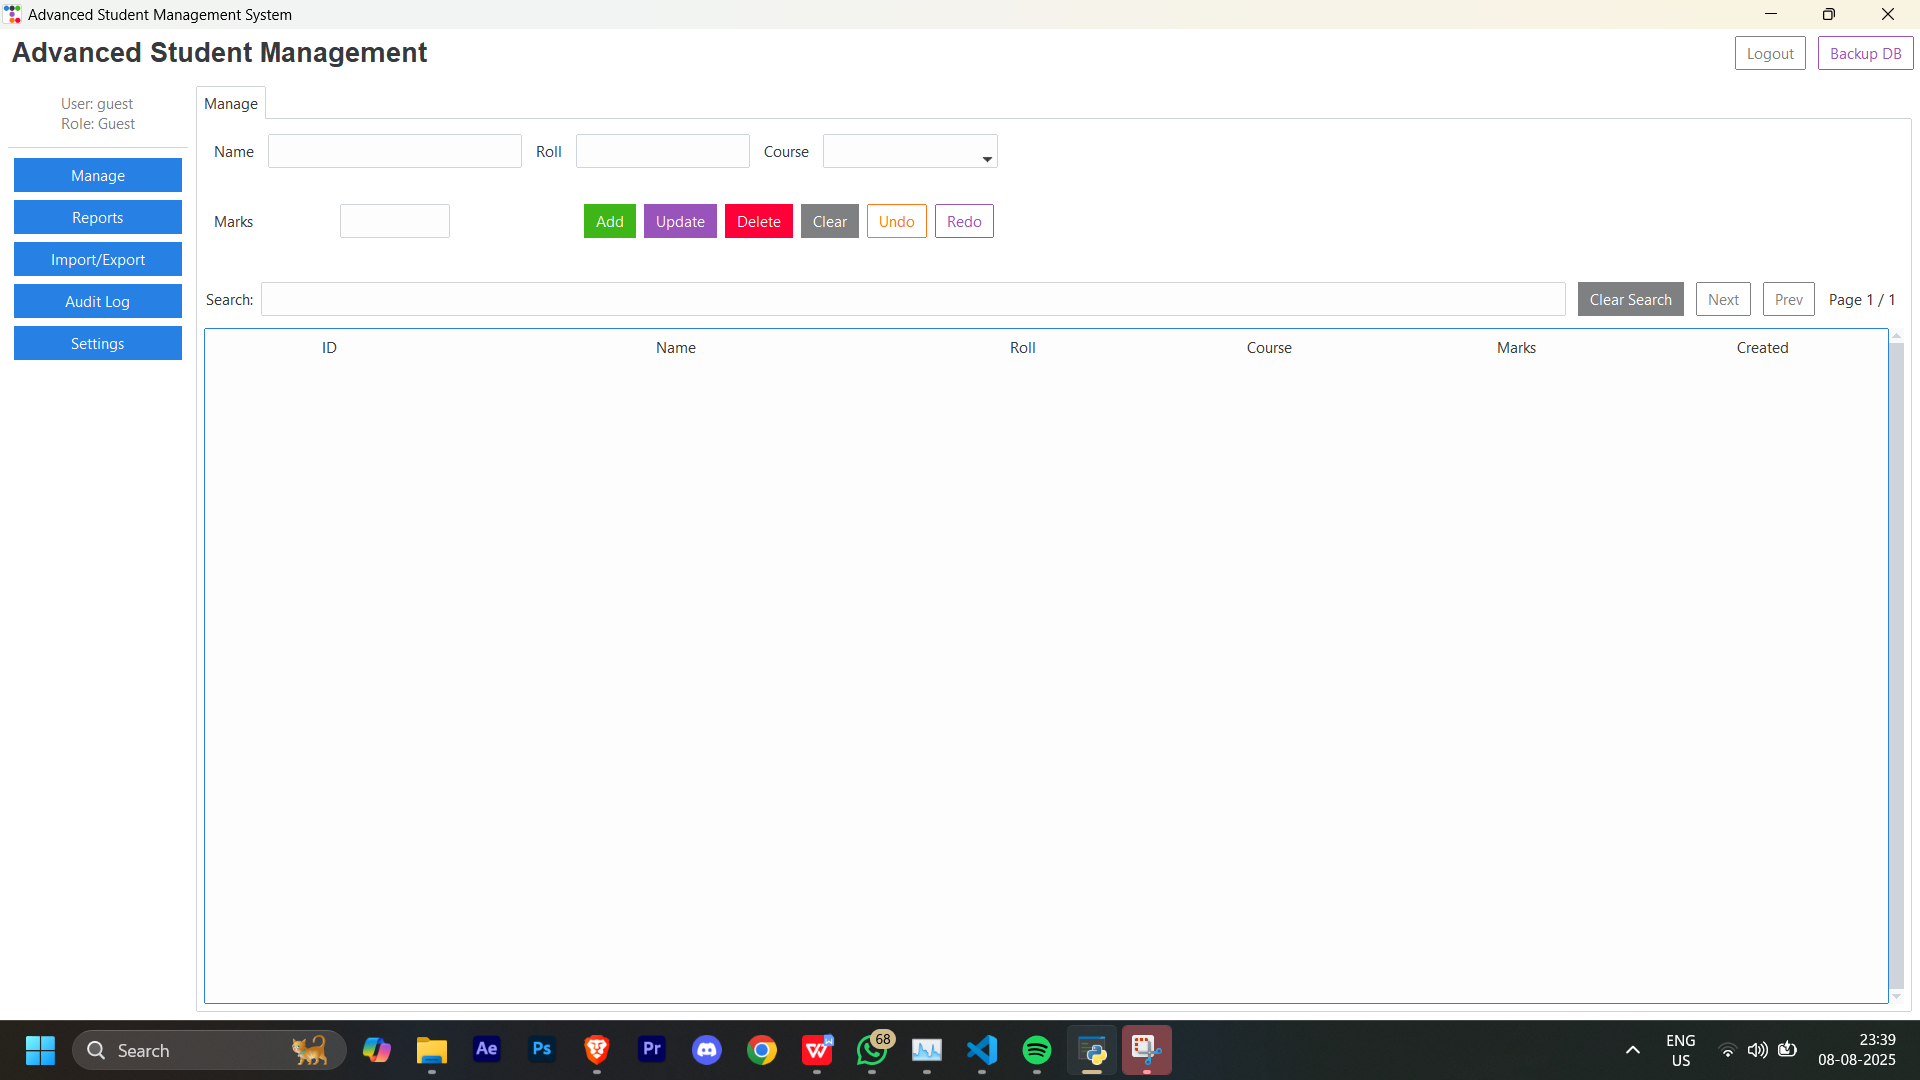
Task: Open the Brave browser taskbar icon
Action: coord(597,1050)
